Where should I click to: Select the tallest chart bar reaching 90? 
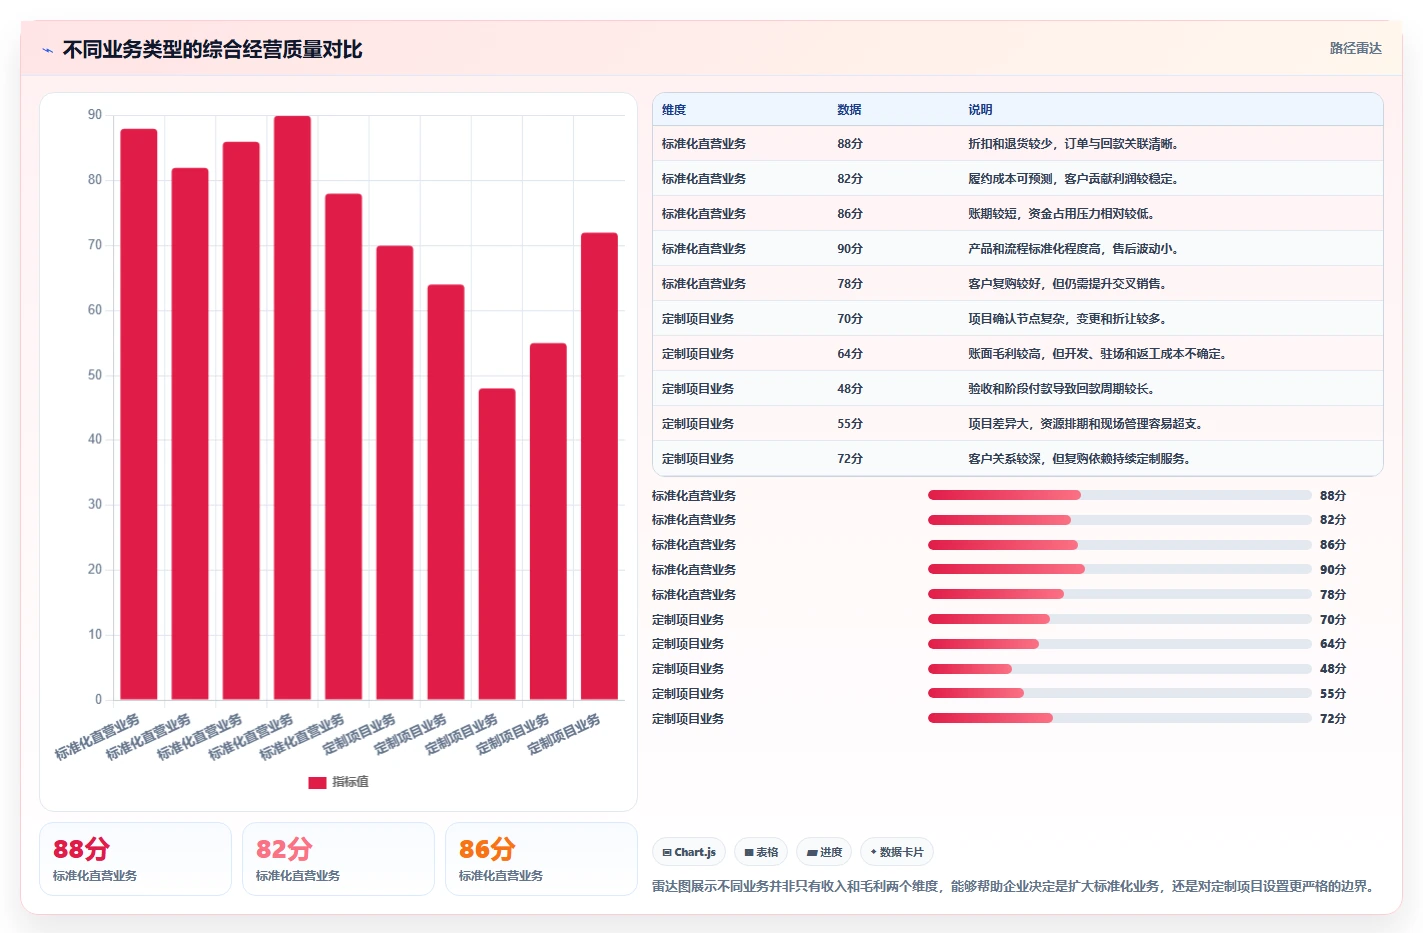[x=292, y=407]
